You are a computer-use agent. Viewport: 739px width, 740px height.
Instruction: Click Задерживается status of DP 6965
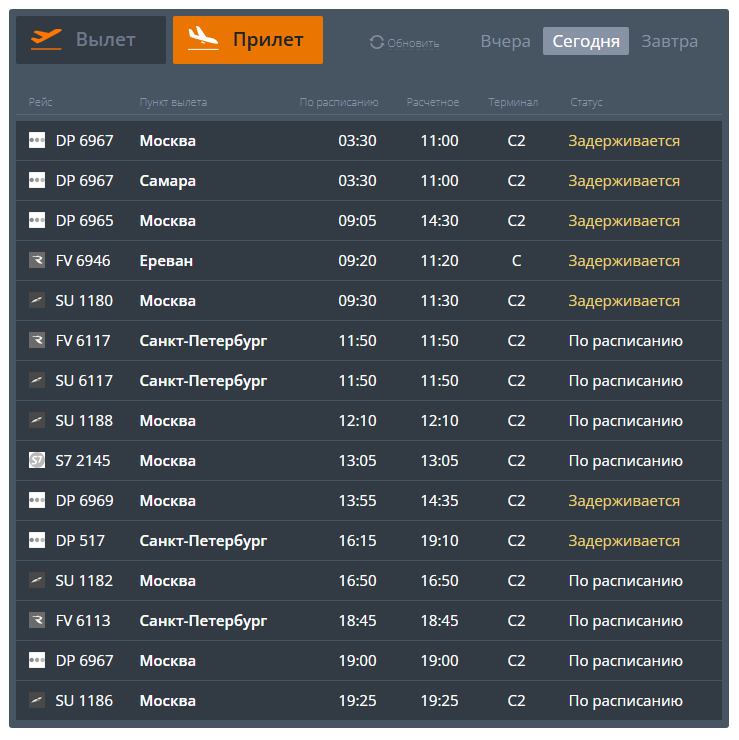[x=624, y=221]
